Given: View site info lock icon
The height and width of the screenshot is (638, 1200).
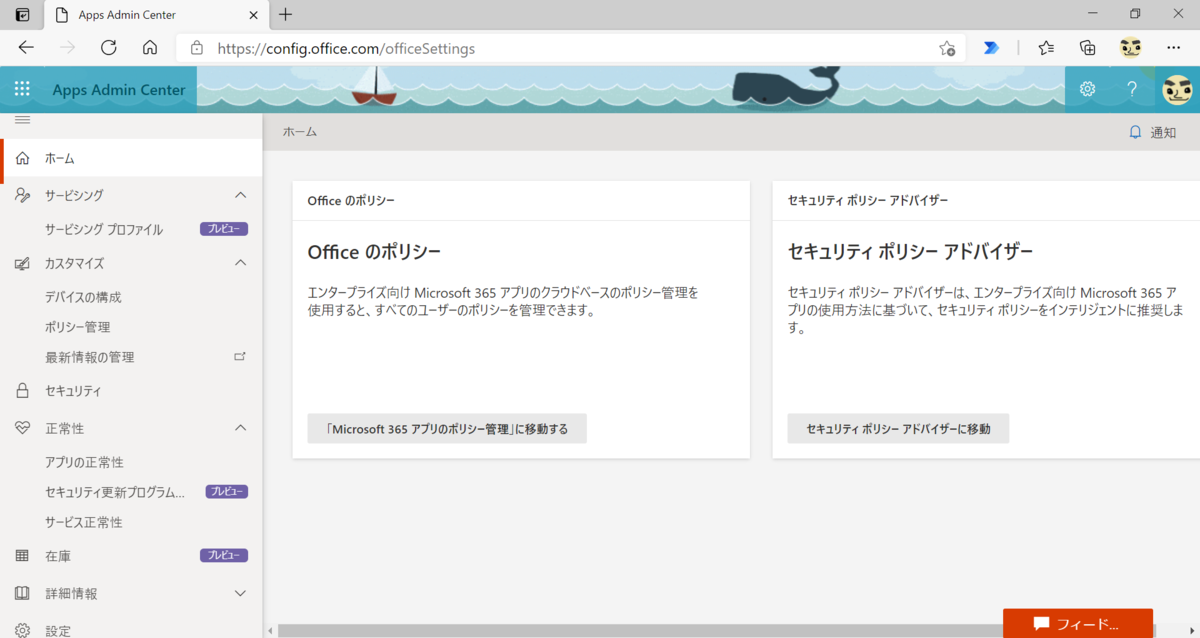Looking at the screenshot, I should [197, 47].
